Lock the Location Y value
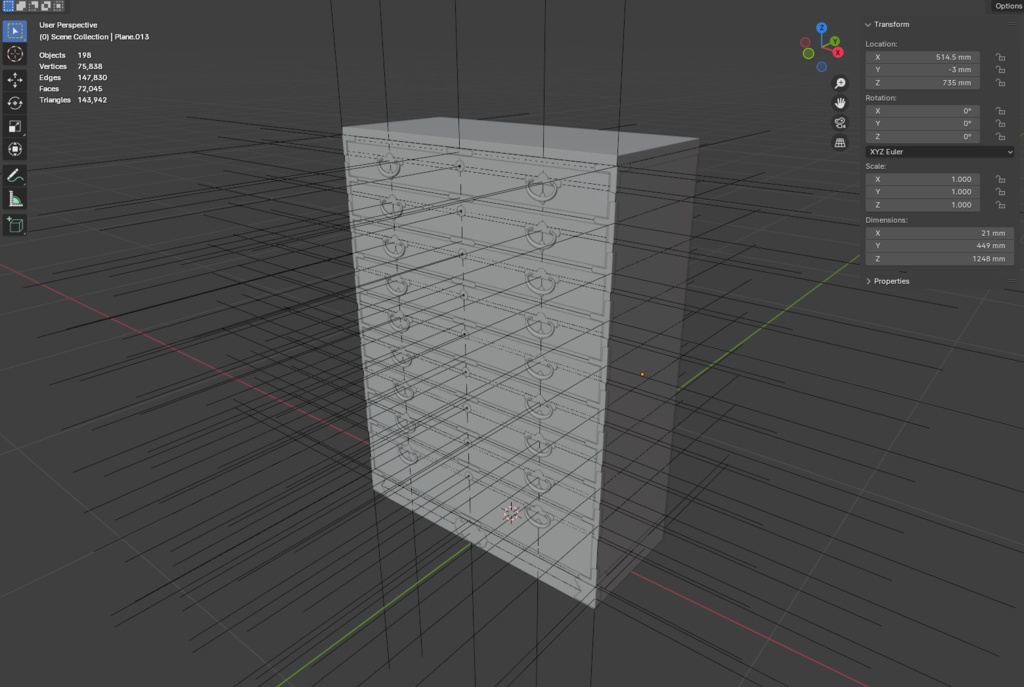The image size is (1024, 687). click(1000, 70)
